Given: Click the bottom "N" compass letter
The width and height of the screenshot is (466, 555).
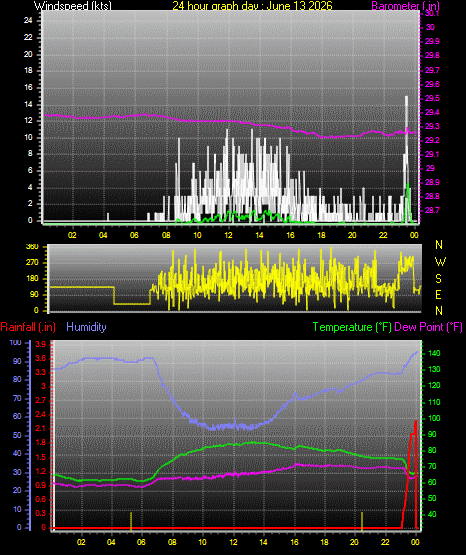Looking at the screenshot, I should point(439,311).
